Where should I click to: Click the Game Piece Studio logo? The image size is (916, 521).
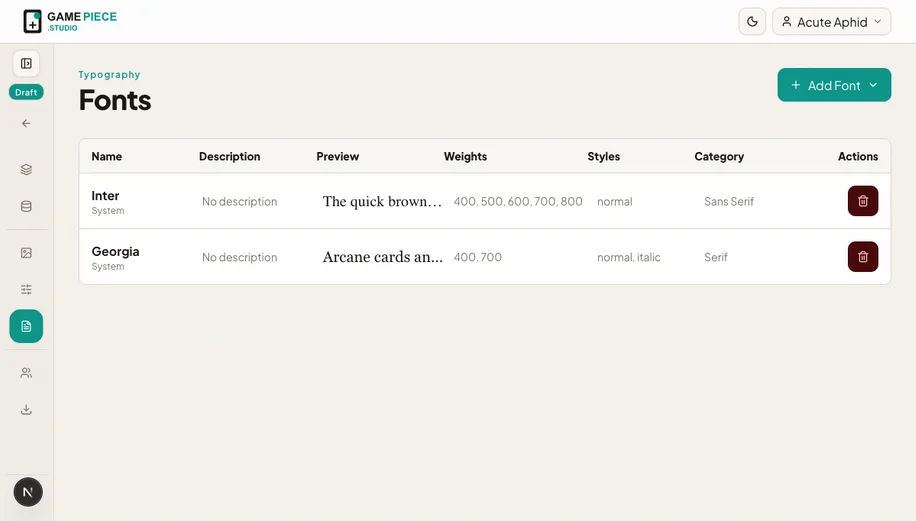(x=70, y=22)
